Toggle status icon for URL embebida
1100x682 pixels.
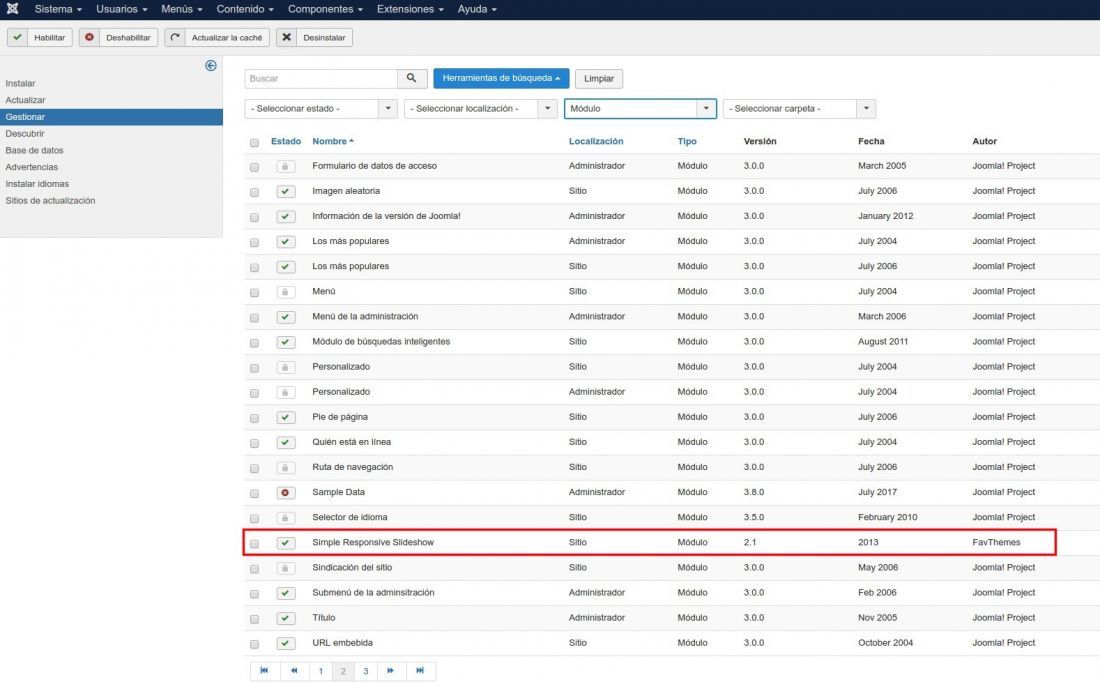click(x=286, y=643)
